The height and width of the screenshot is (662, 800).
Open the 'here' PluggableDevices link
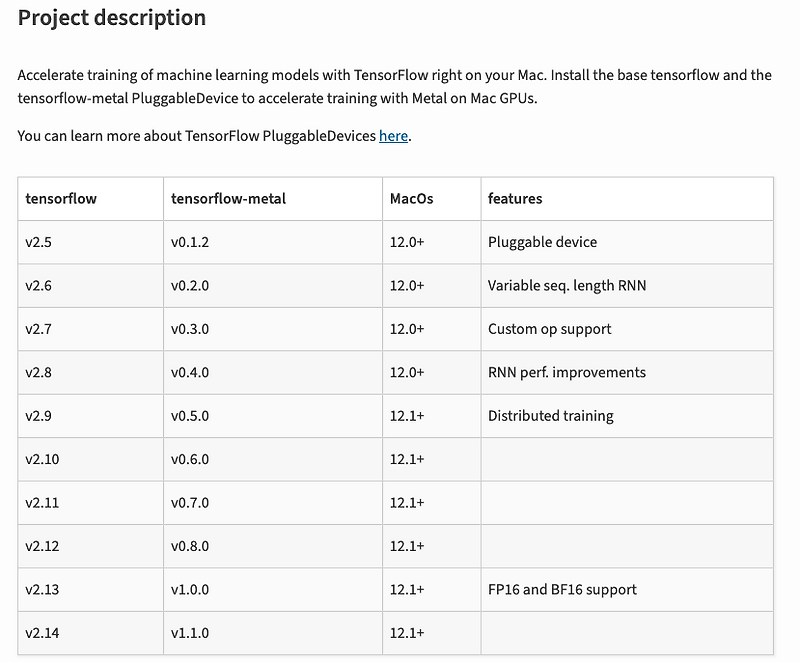[x=393, y=136]
